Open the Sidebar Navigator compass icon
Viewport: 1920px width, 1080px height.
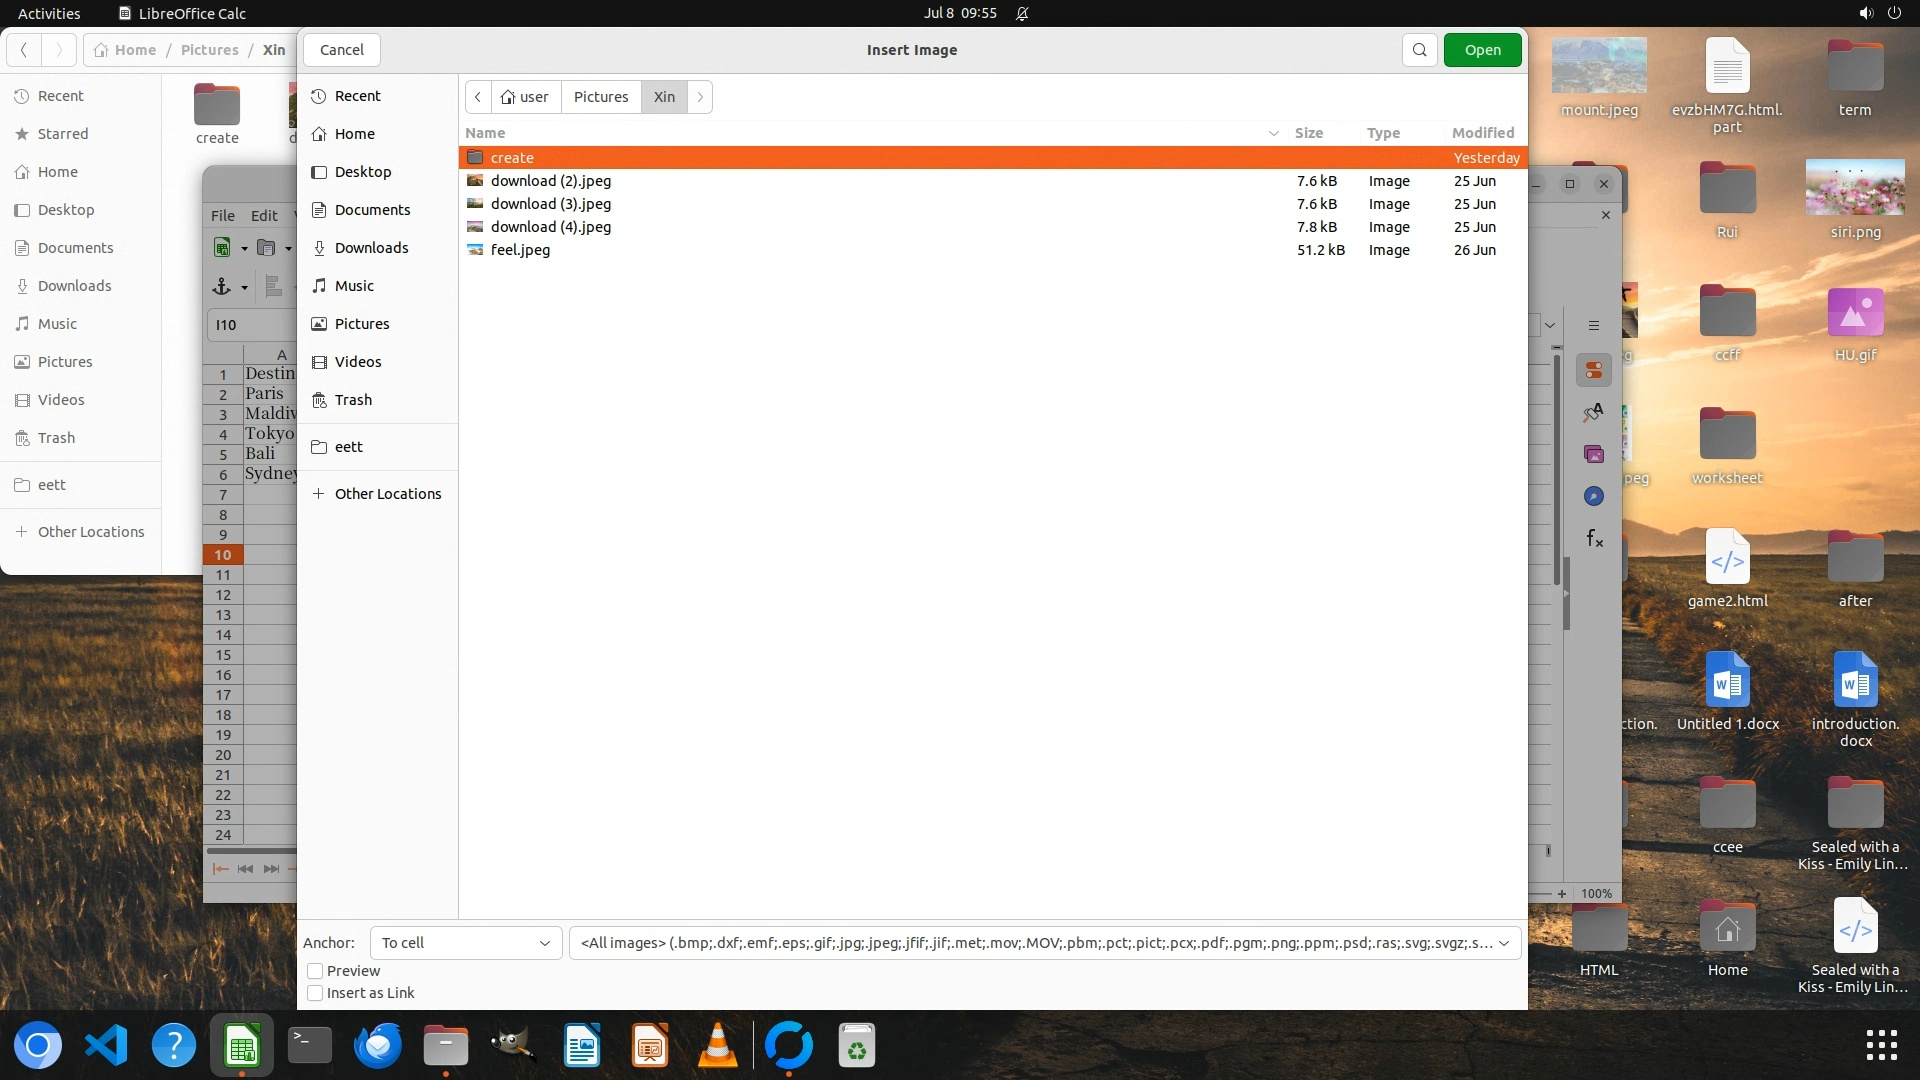[x=1594, y=497]
